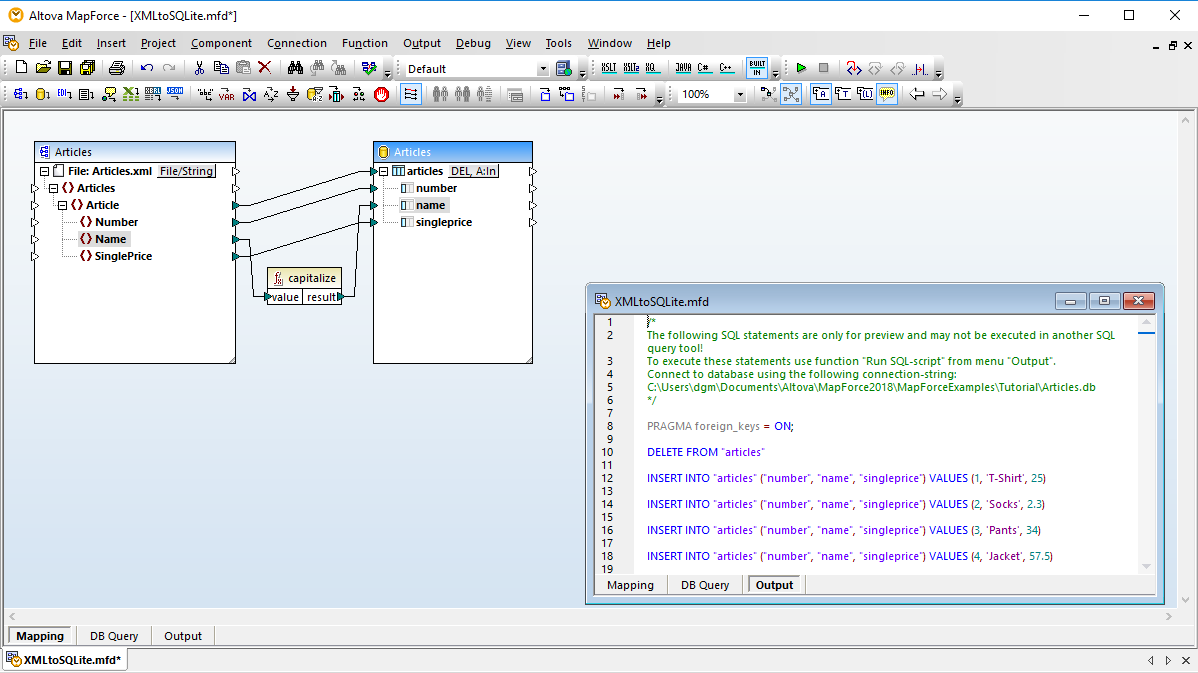Viewport: 1198px width, 673px height.
Task: Insert an EDI component
Action: [x=65, y=94]
